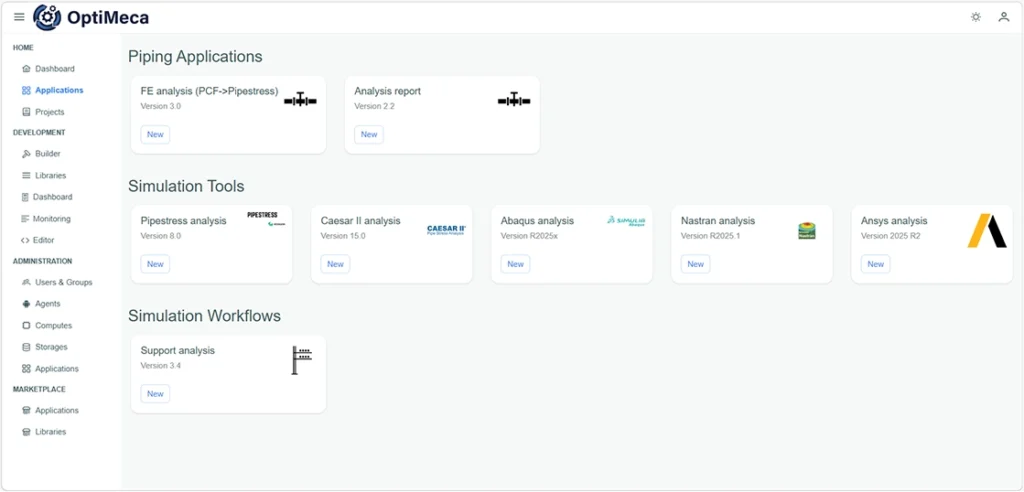Click the Pipestress logo image
This screenshot has height=492, width=1024.
264,219
